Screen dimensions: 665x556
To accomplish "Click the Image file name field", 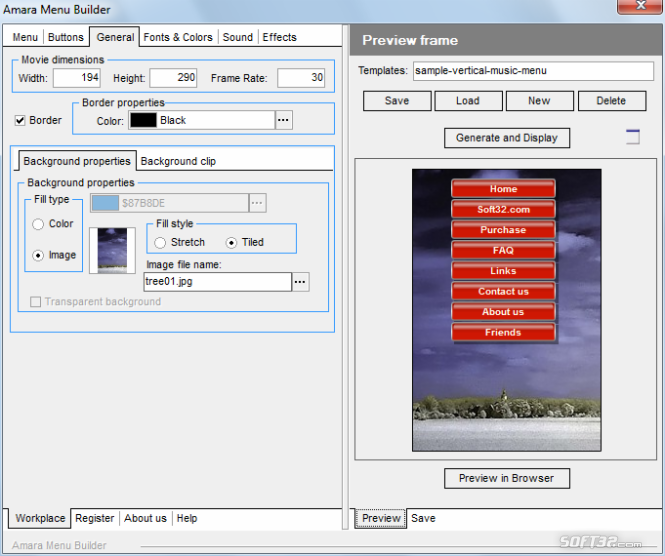I will (218, 282).
